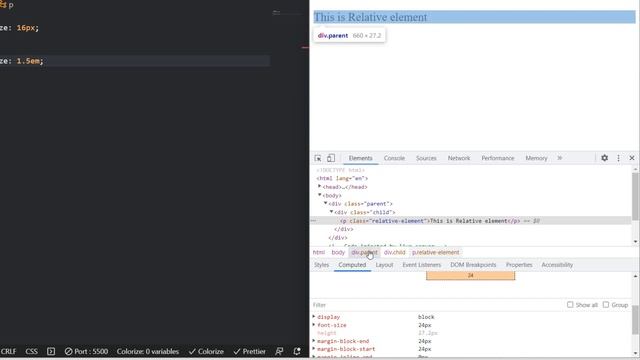Viewport: 640px width, 360px height.
Task: Select the Computed pane tab
Action: click(x=352, y=265)
